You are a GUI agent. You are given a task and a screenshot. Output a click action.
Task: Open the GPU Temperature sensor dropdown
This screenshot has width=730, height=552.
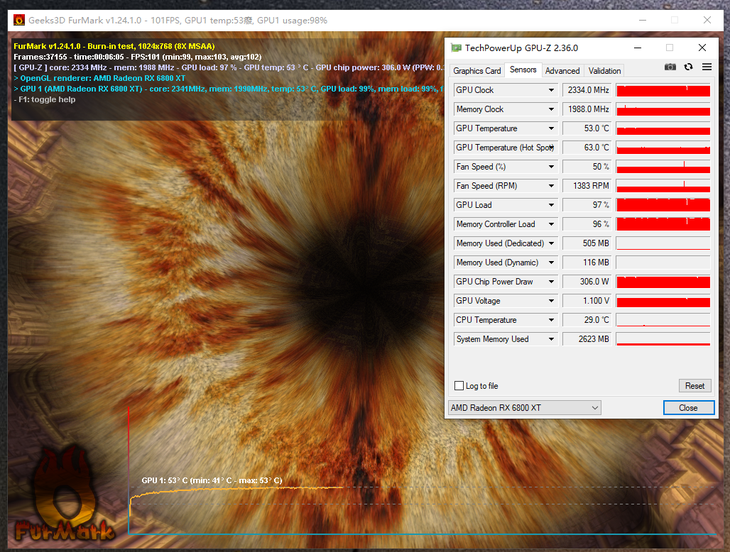coord(551,128)
